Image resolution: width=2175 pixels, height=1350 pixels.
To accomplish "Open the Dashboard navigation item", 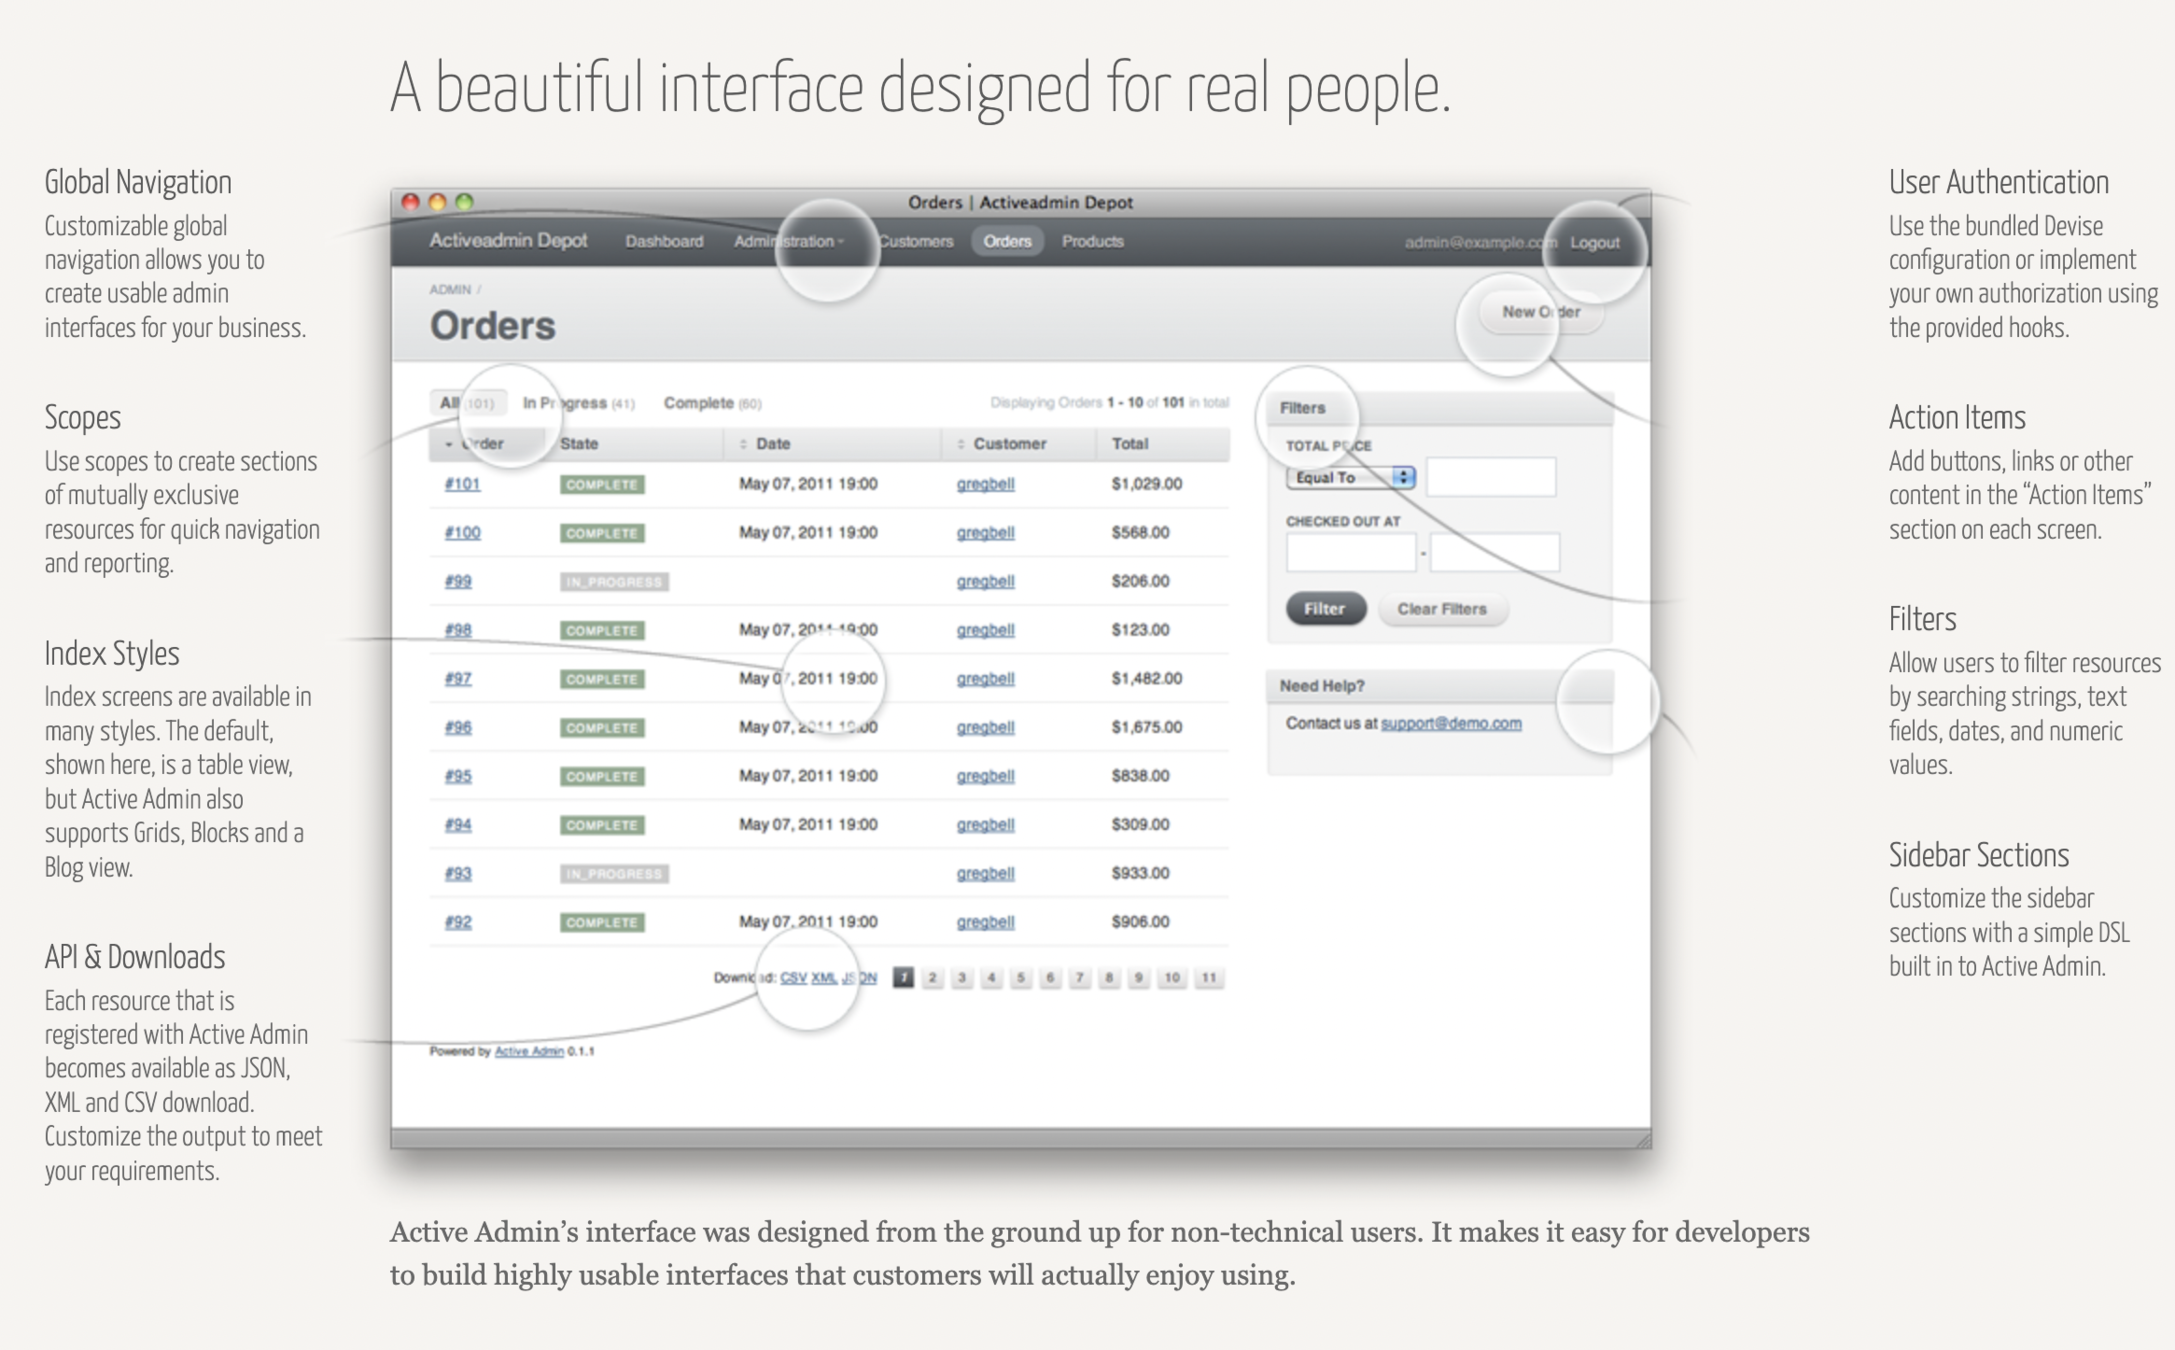I will [664, 241].
